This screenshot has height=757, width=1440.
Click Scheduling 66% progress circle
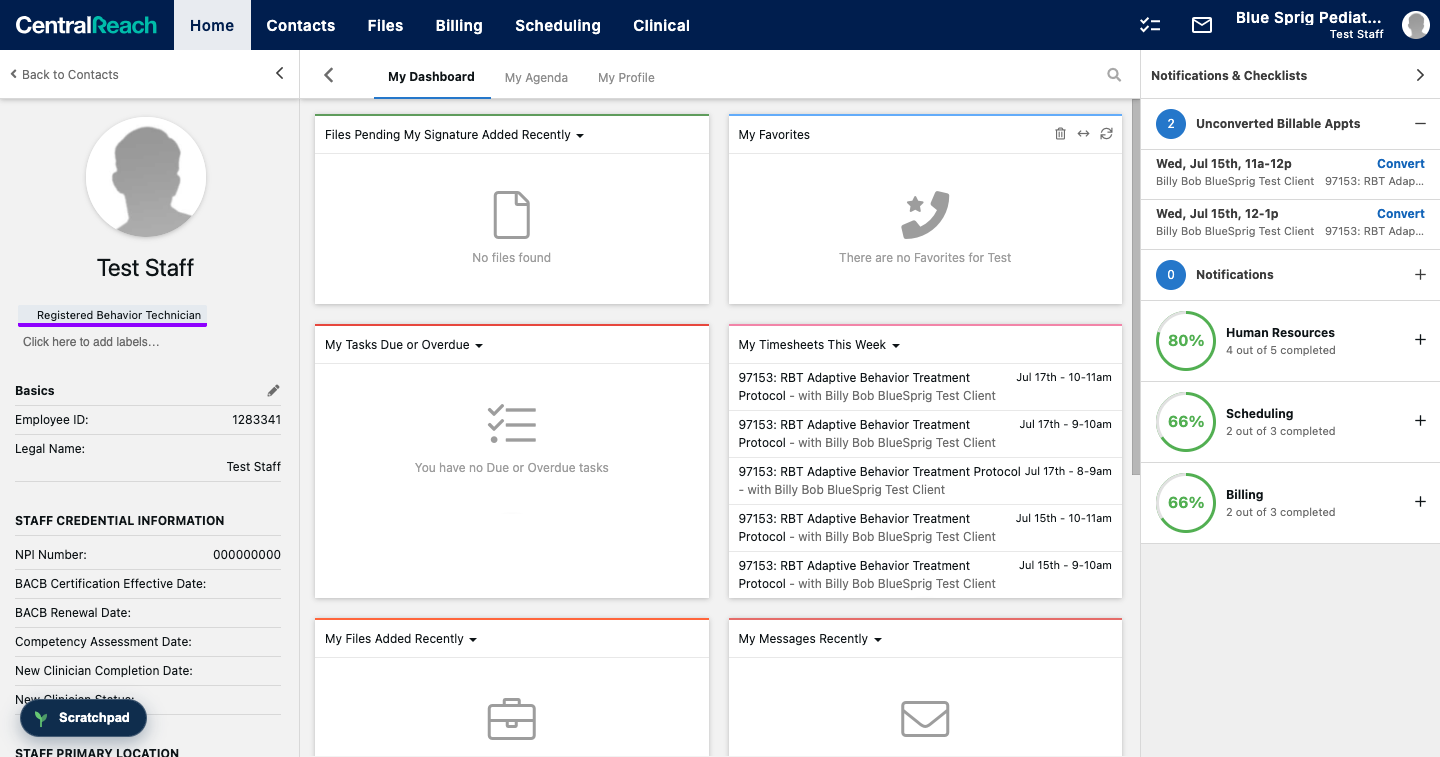coord(1186,421)
